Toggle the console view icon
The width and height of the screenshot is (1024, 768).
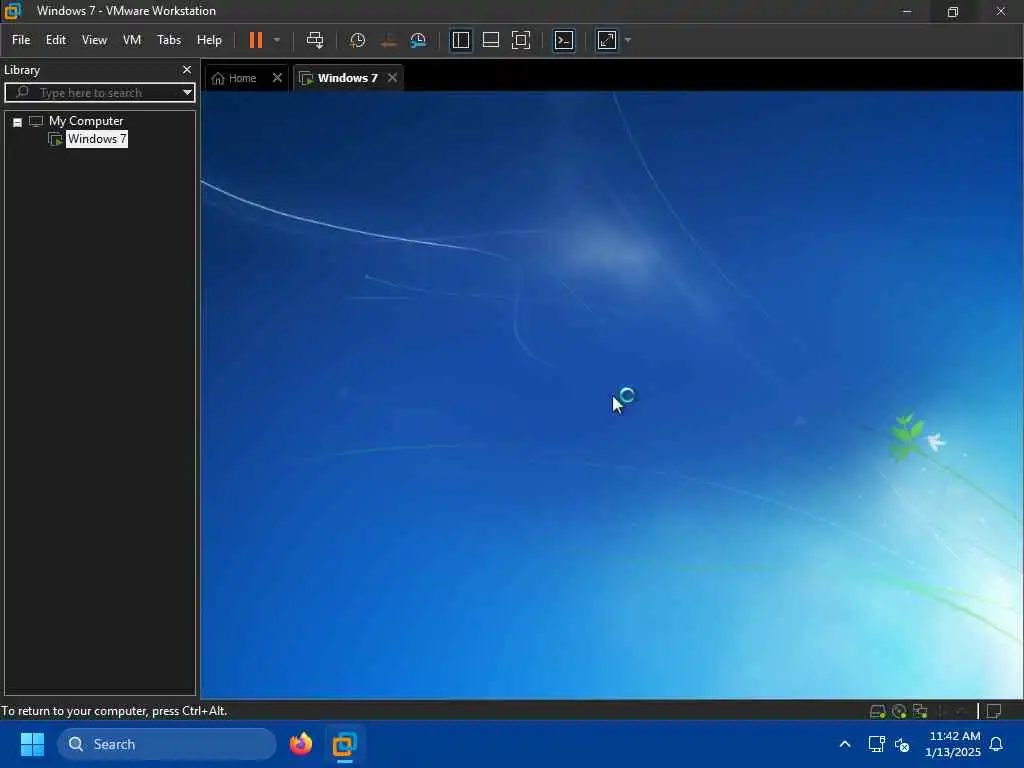click(564, 40)
